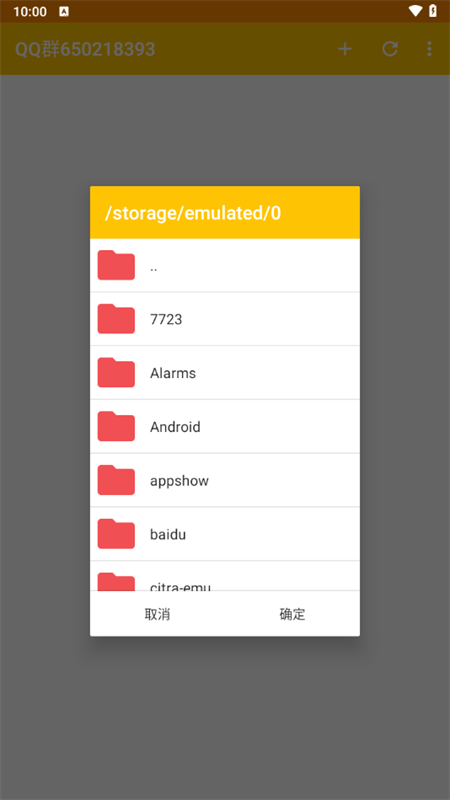The width and height of the screenshot is (450, 800).
Task: Click the plus add icon in toolbar
Action: 345,49
